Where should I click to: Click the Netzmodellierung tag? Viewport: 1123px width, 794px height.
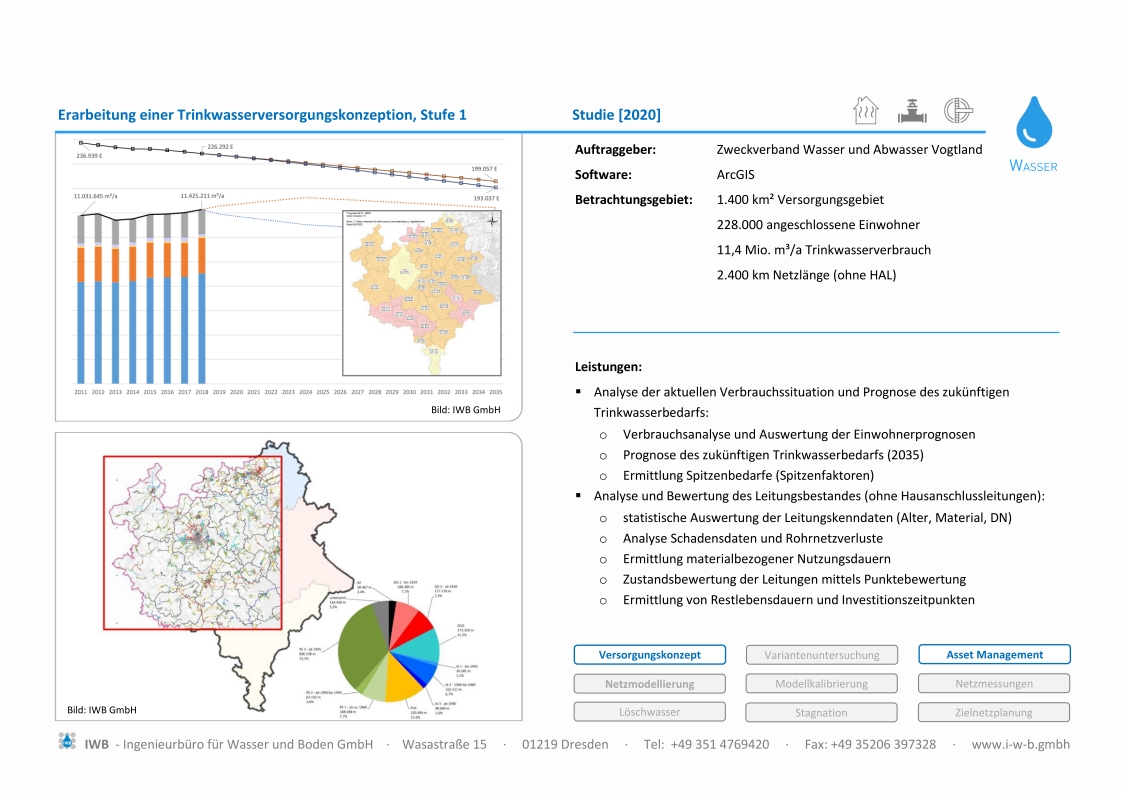point(649,684)
